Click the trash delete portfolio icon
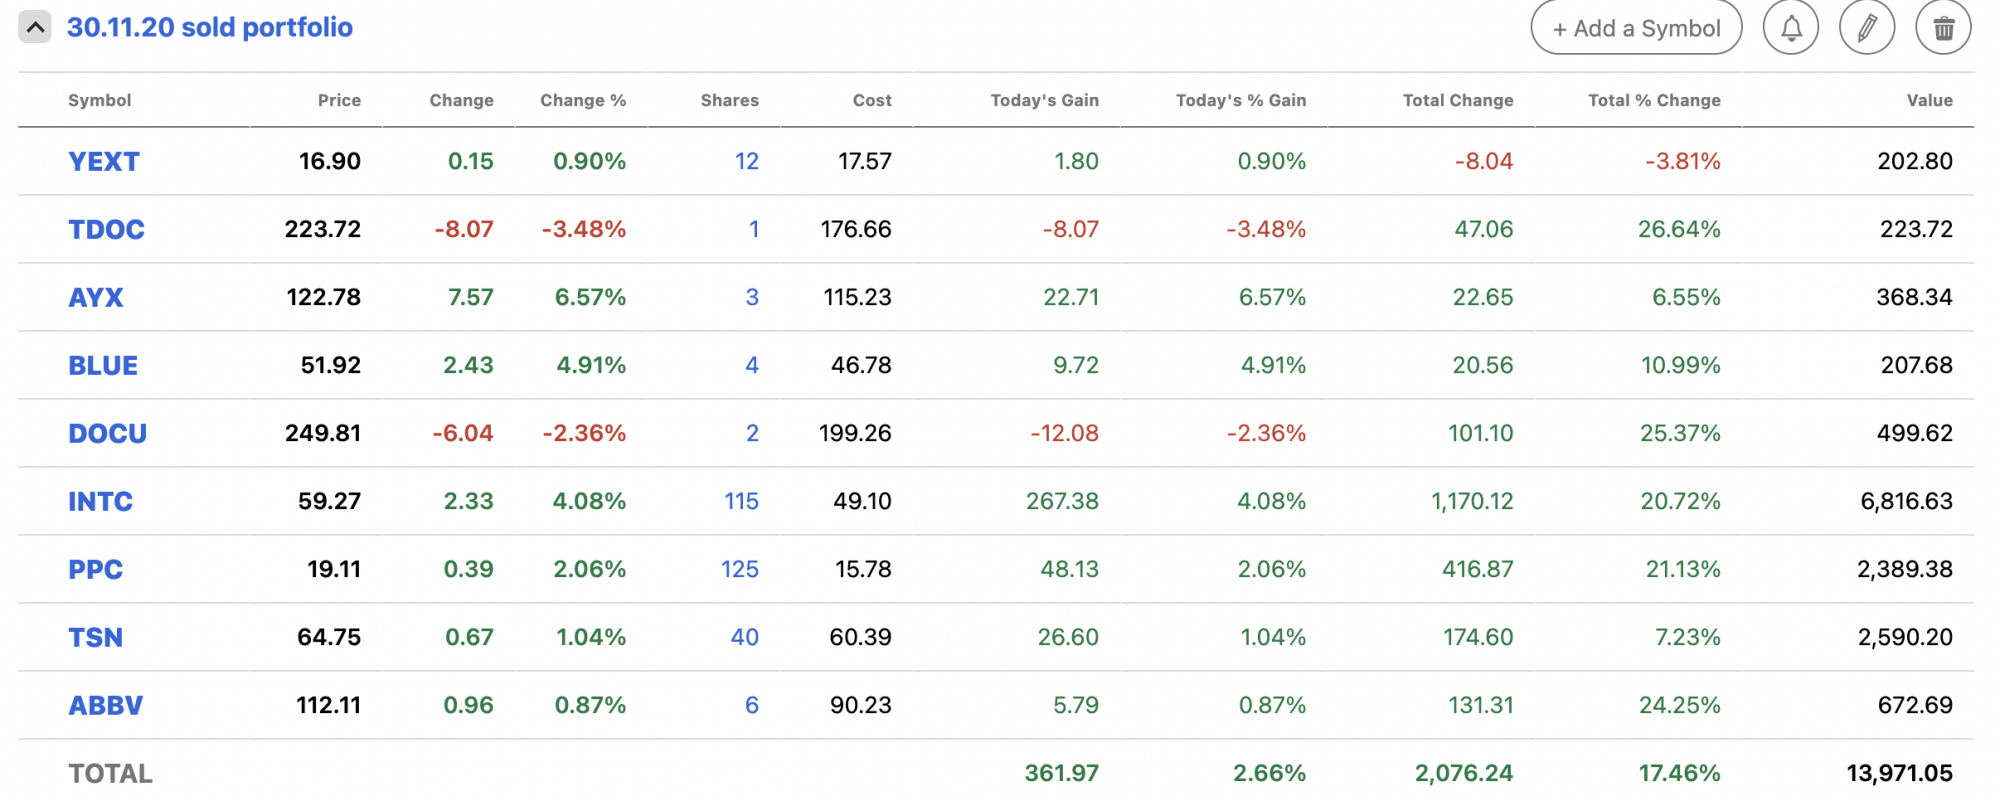Viewport: 2000px width, 806px height. pos(1942,28)
